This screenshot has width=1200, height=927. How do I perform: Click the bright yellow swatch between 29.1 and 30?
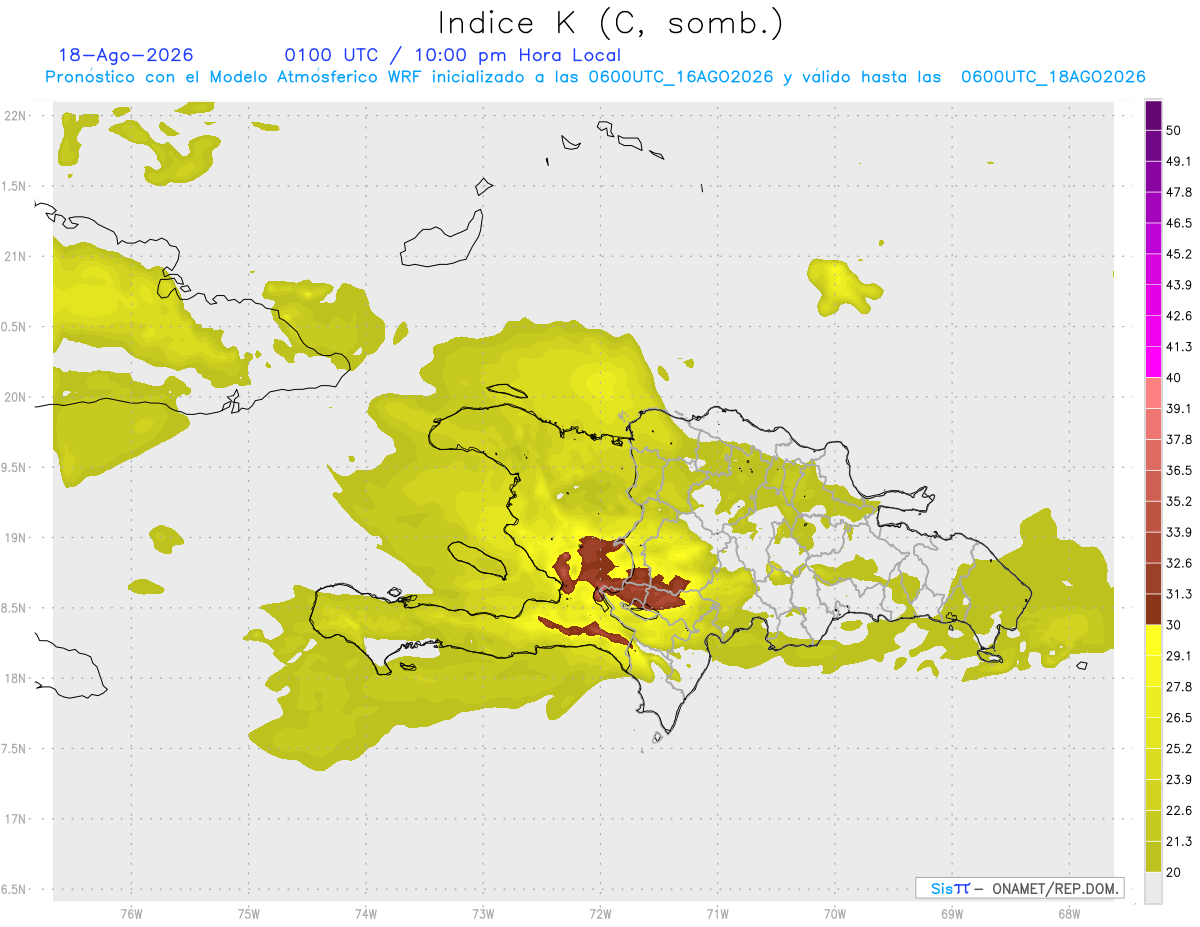click(x=1153, y=640)
